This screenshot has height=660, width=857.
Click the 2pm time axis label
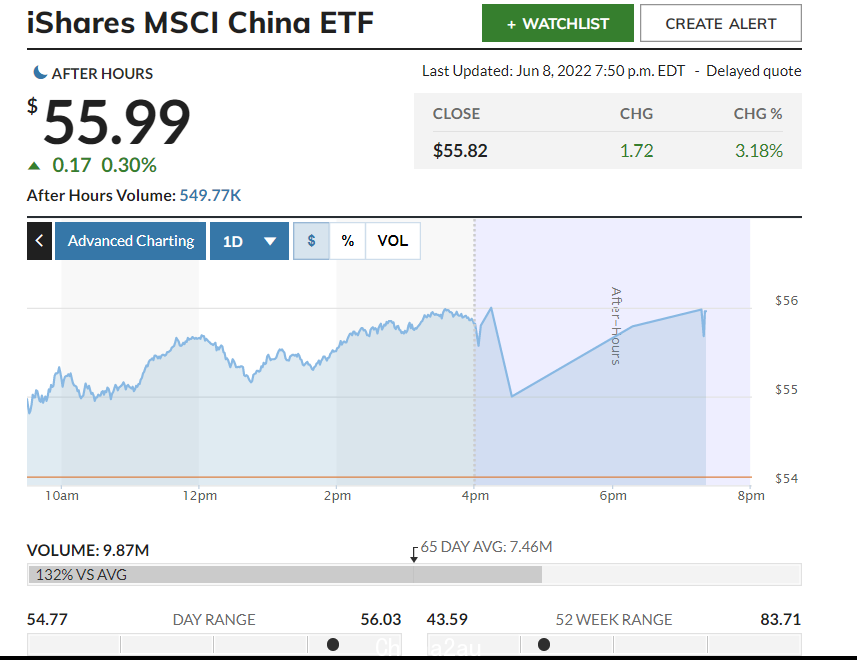point(337,496)
